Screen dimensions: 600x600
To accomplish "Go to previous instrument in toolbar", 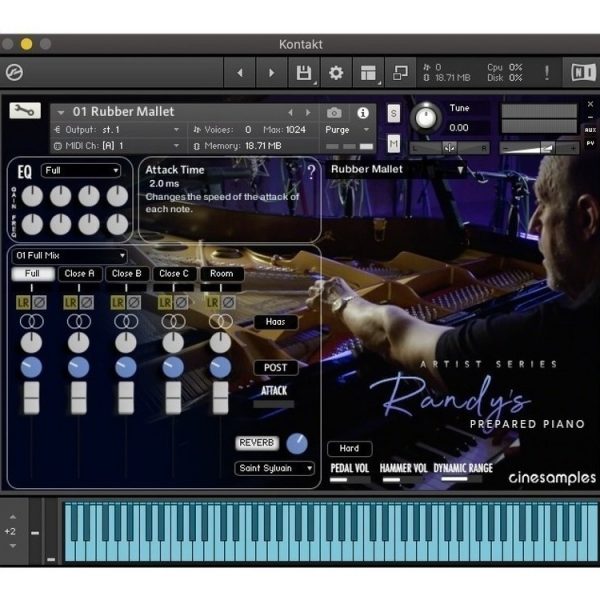I will pos(240,73).
